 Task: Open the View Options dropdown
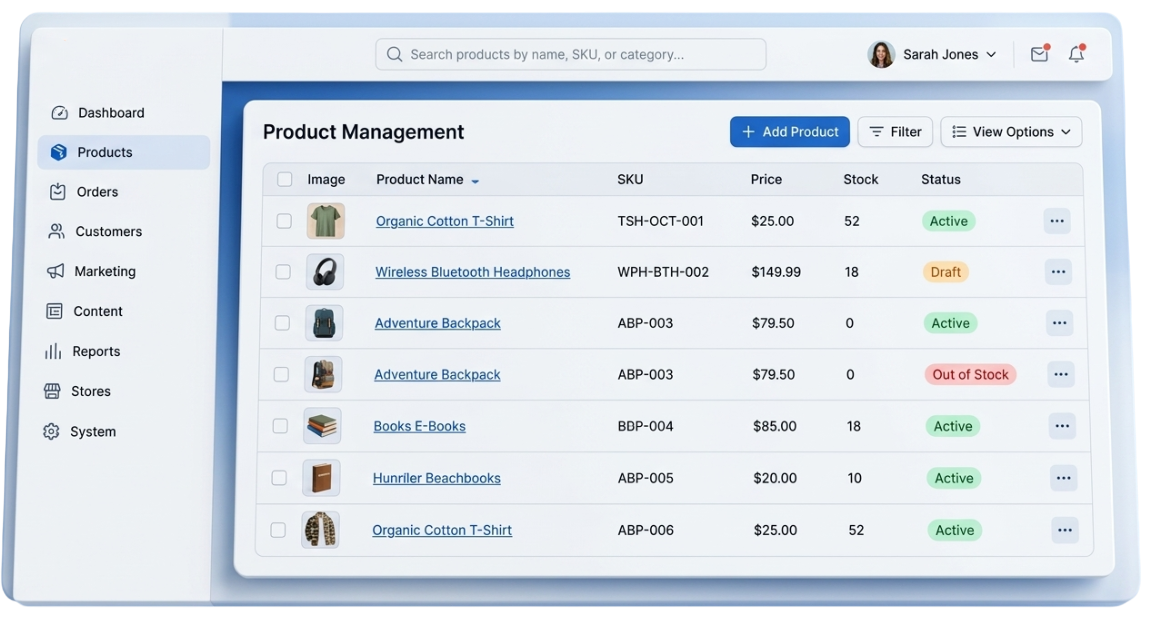pyautogui.click(x=1010, y=131)
